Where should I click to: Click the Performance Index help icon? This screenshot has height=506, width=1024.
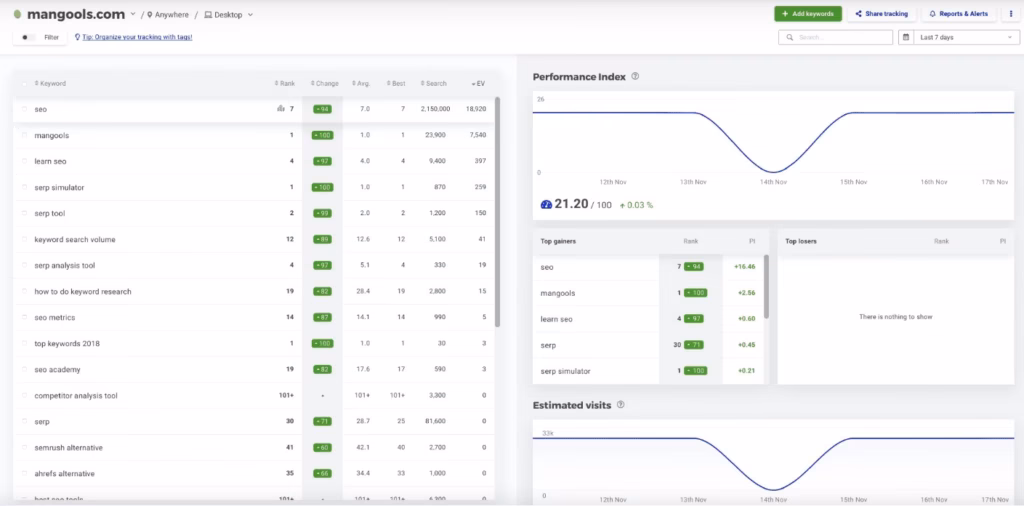click(636, 76)
